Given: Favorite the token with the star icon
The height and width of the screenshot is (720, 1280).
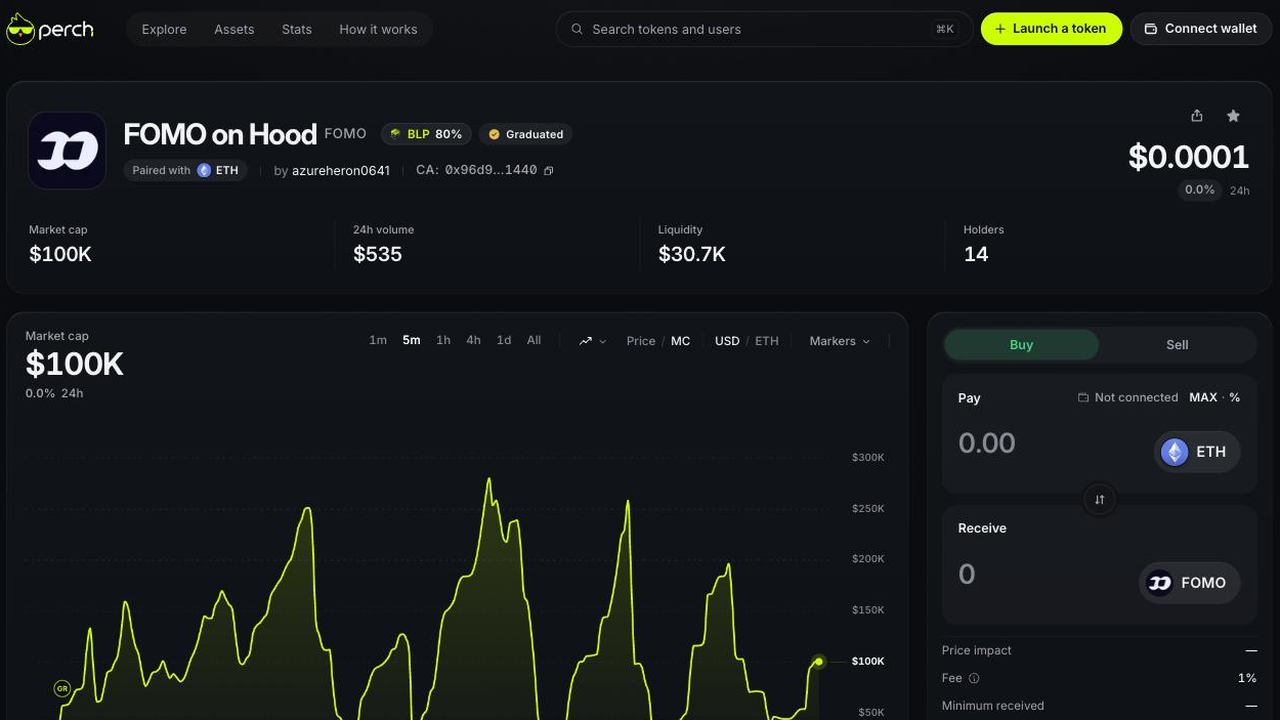Looking at the screenshot, I should pos(1233,116).
